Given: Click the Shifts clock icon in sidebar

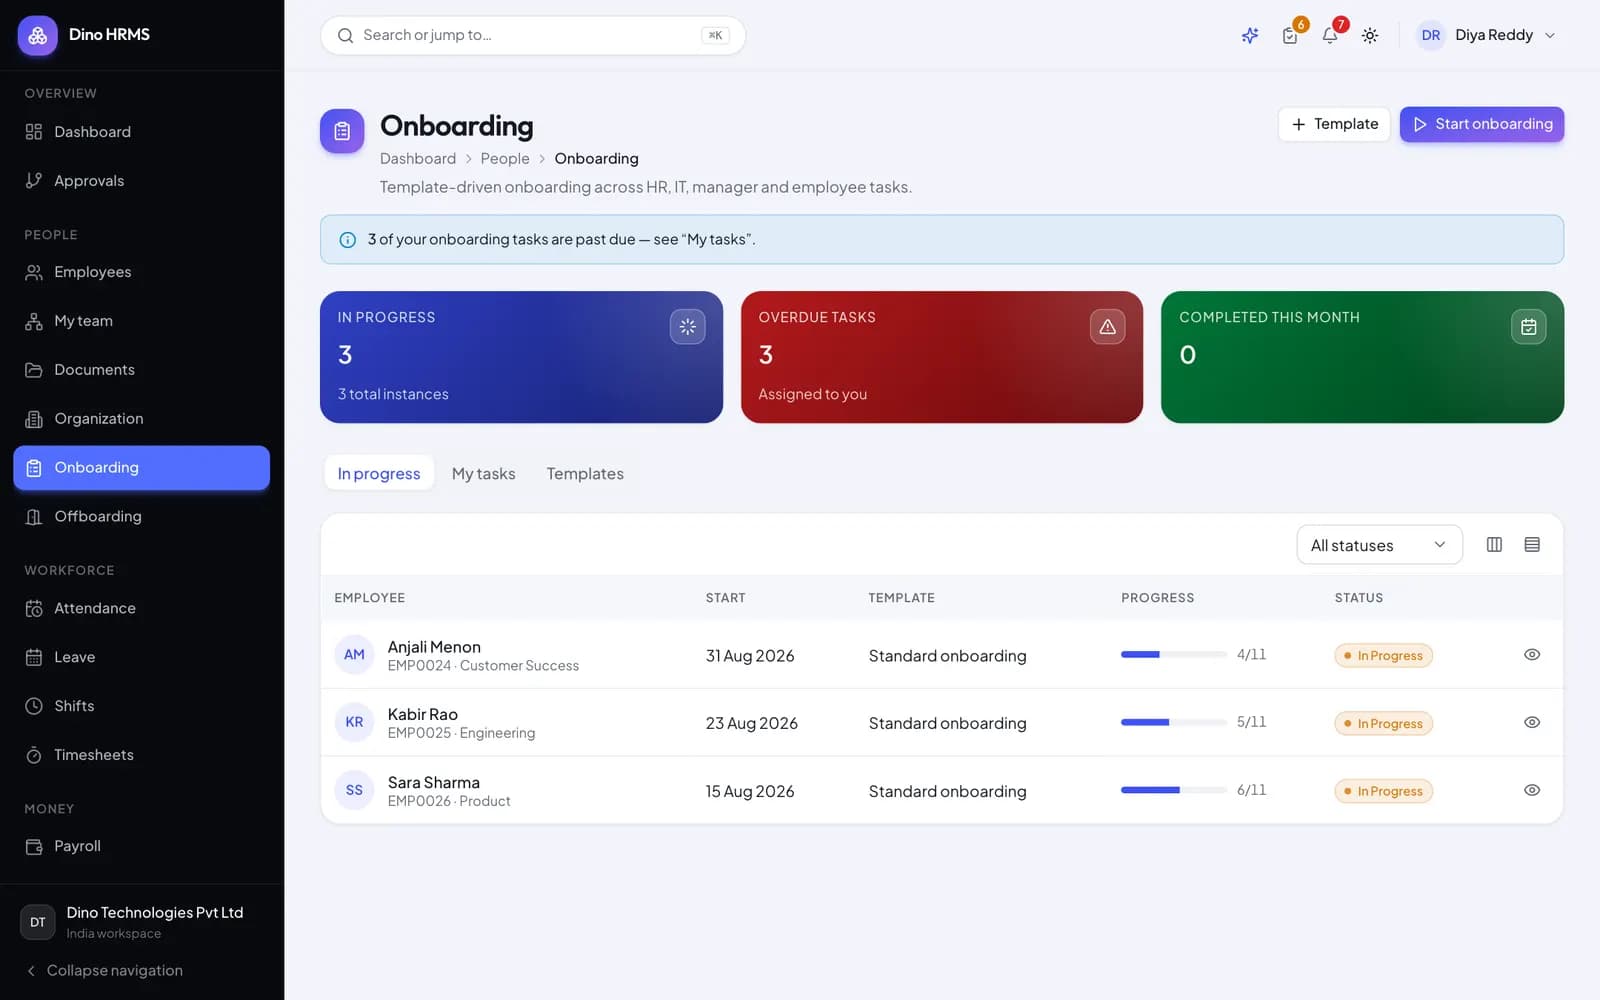Looking at the screenshot, I should [34, 706].
